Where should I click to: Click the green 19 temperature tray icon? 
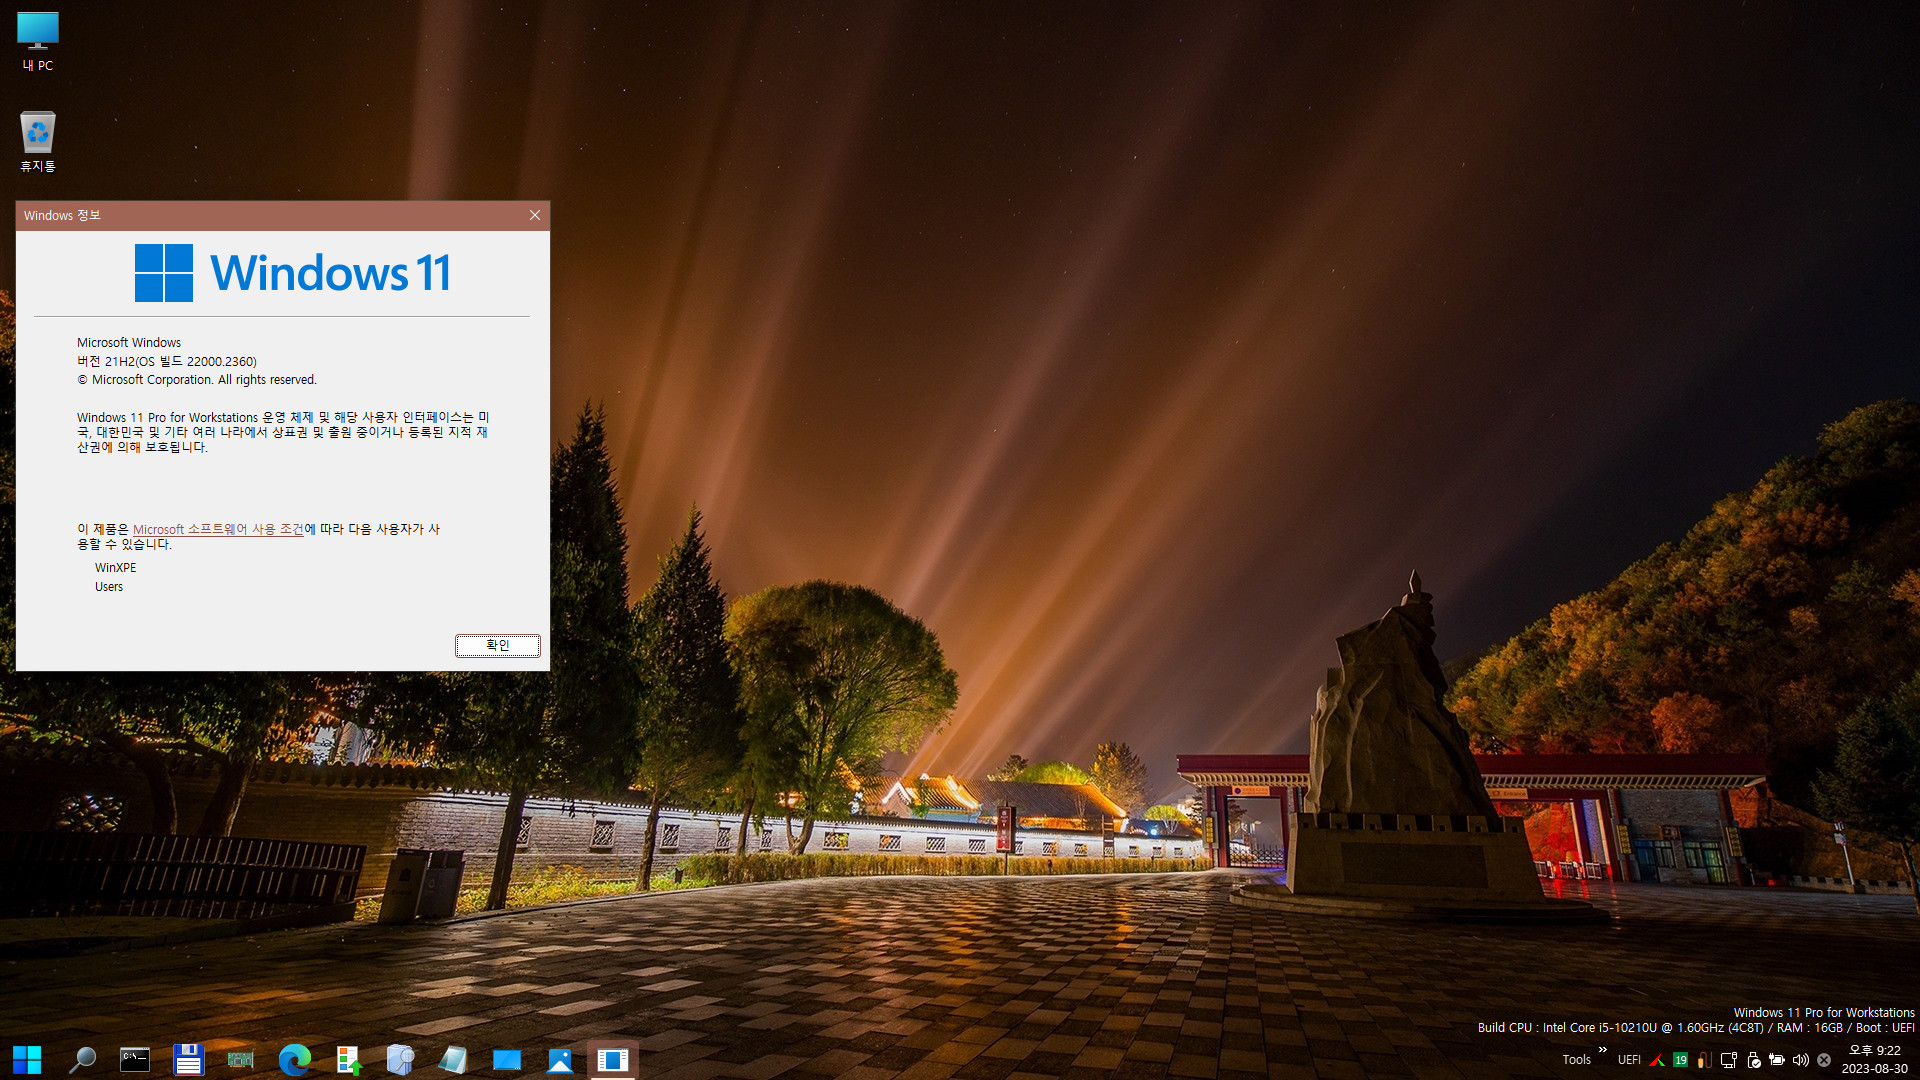point(1681,1060)
